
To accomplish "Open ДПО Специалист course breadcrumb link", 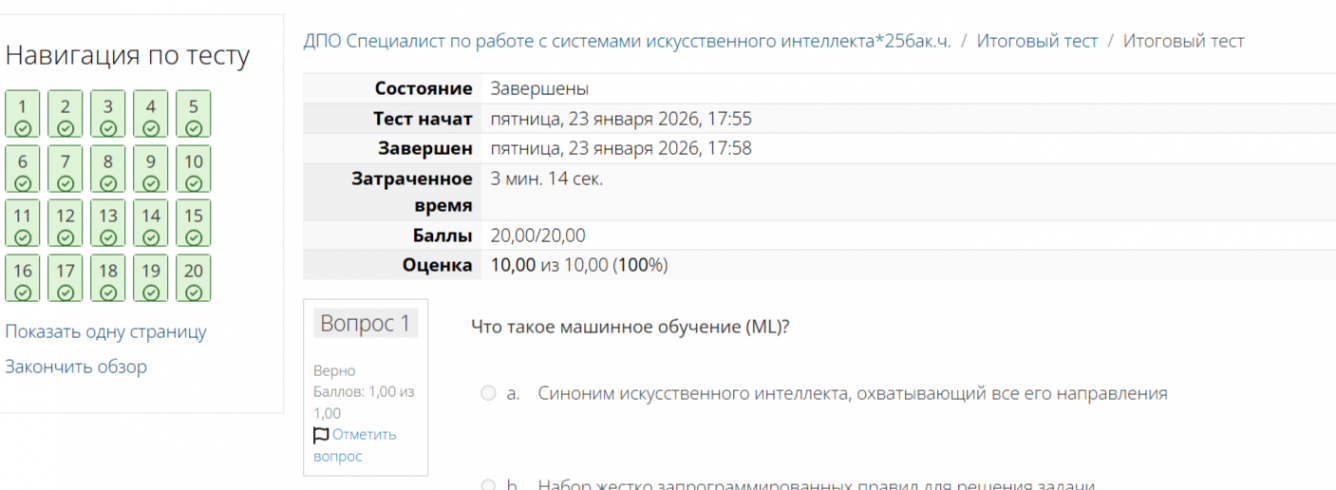I will pos(627,41).
